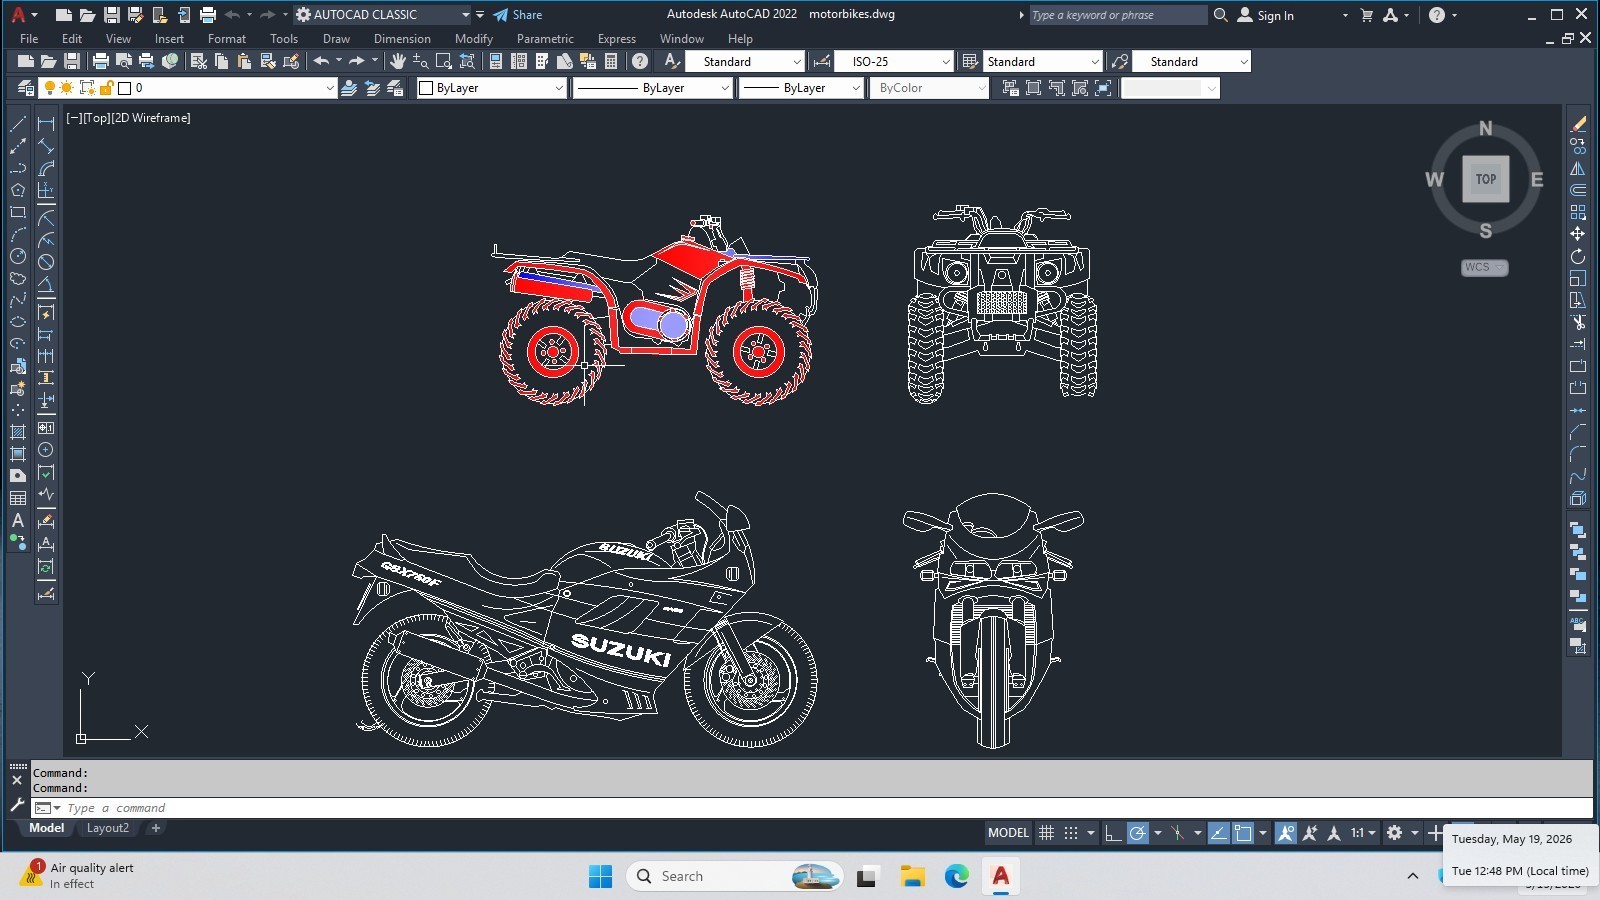Click the Help question mark in Standard toolbar
Image resolution: width=1600 pixels, height=900 pixels.
pyautogui.click(x=640, y=61)
